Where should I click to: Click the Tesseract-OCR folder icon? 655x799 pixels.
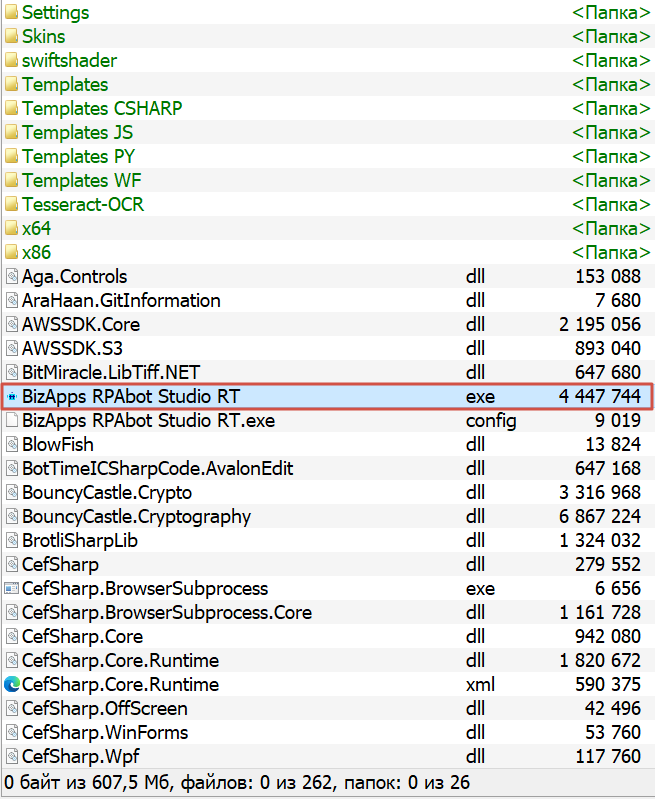pos(11,204)
